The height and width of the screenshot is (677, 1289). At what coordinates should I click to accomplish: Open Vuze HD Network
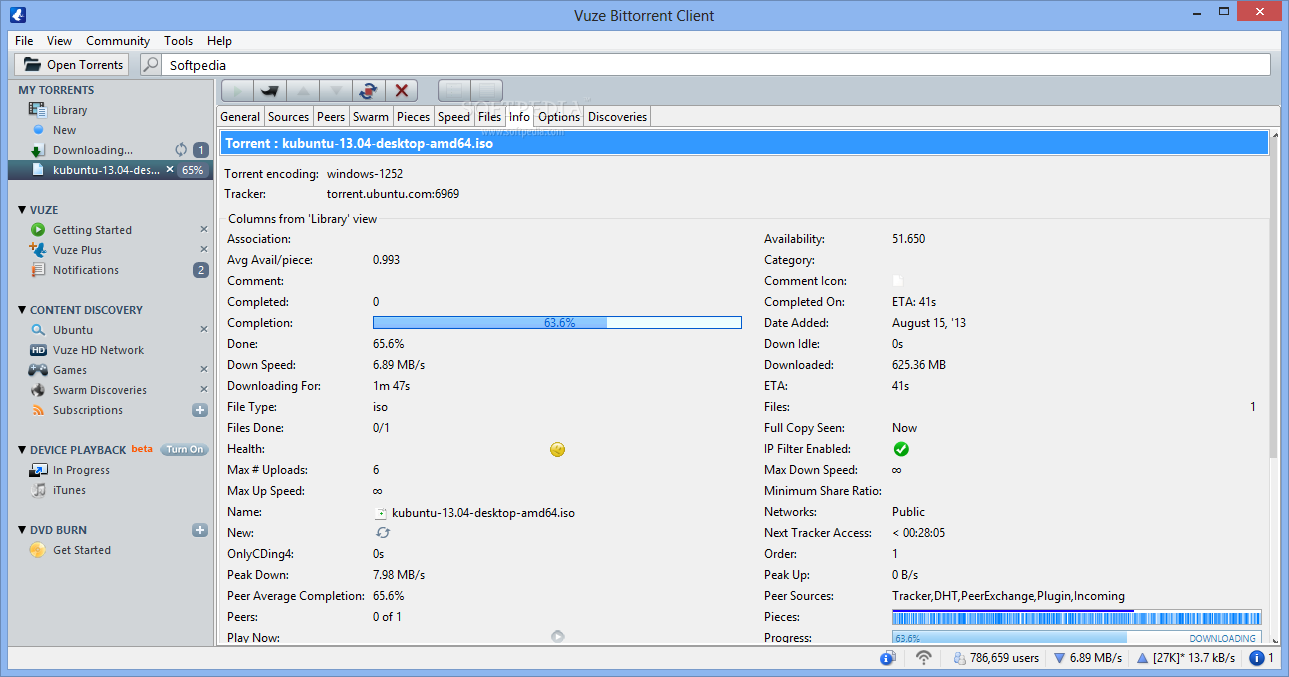pyautogui.click(x=98, y=350)
